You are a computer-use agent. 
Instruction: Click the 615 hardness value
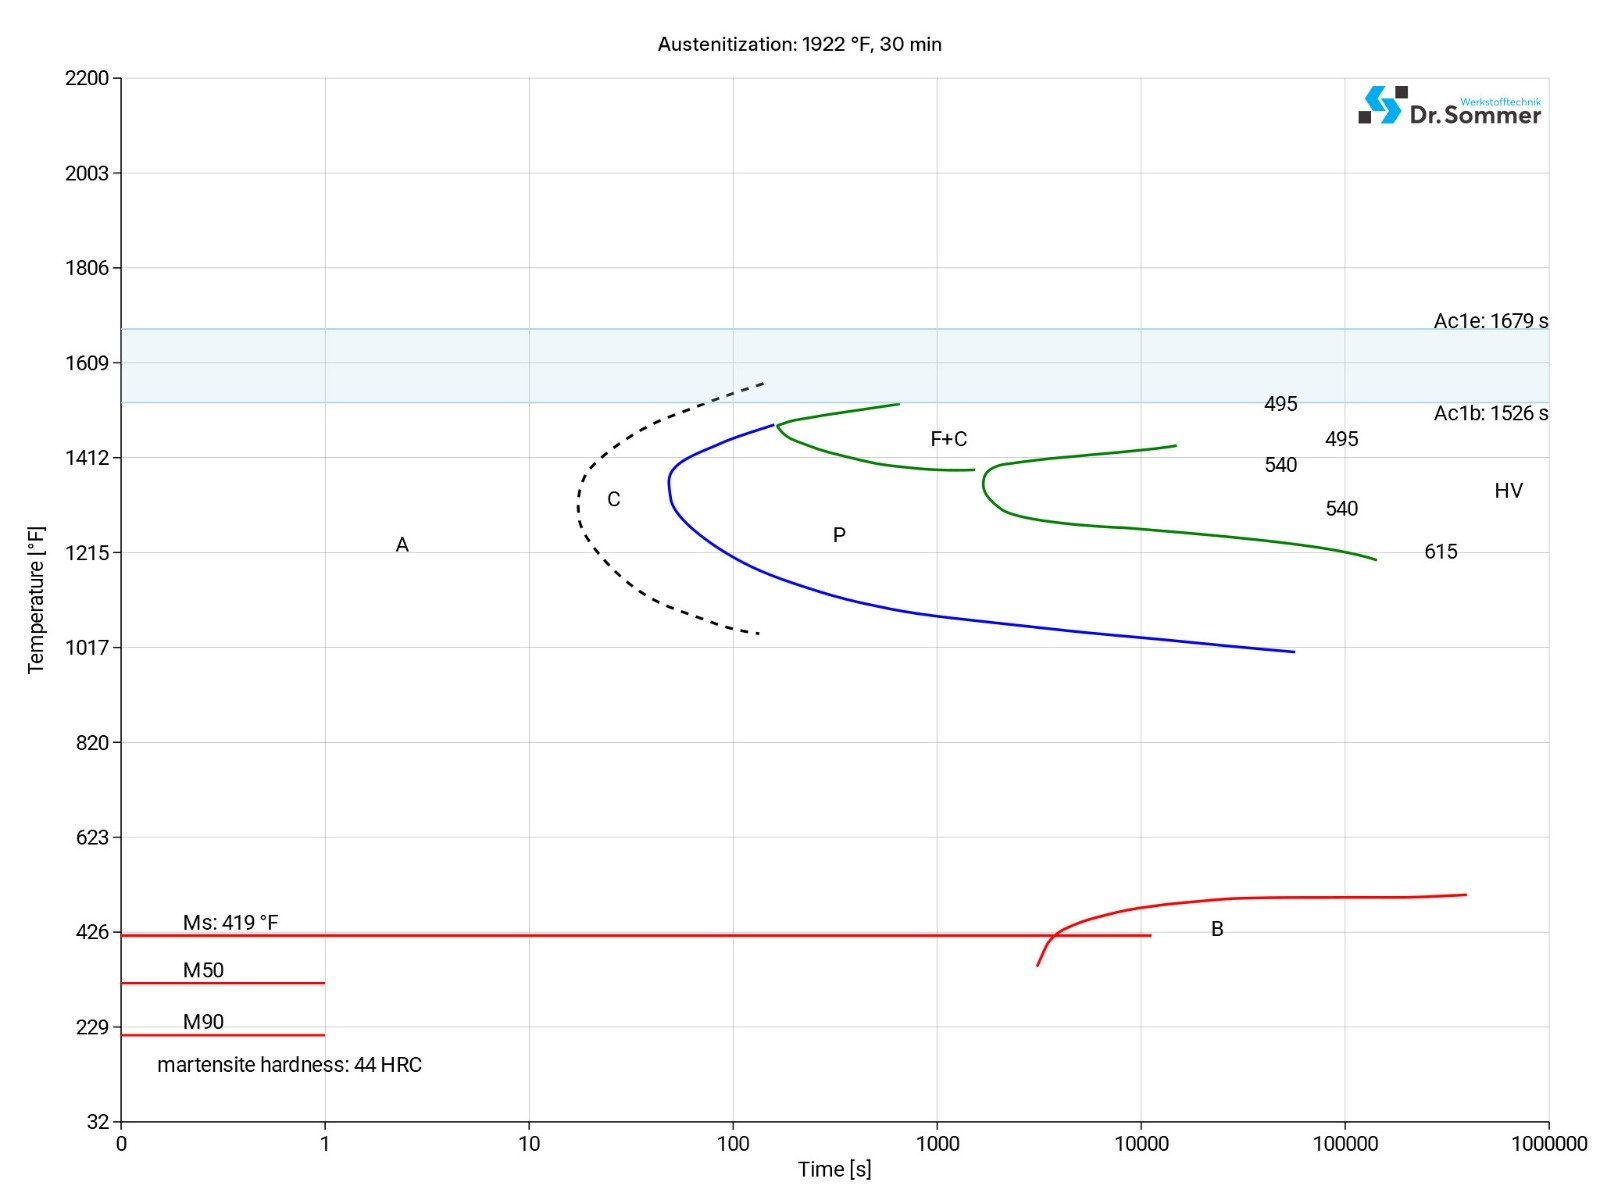[1440, 552]
